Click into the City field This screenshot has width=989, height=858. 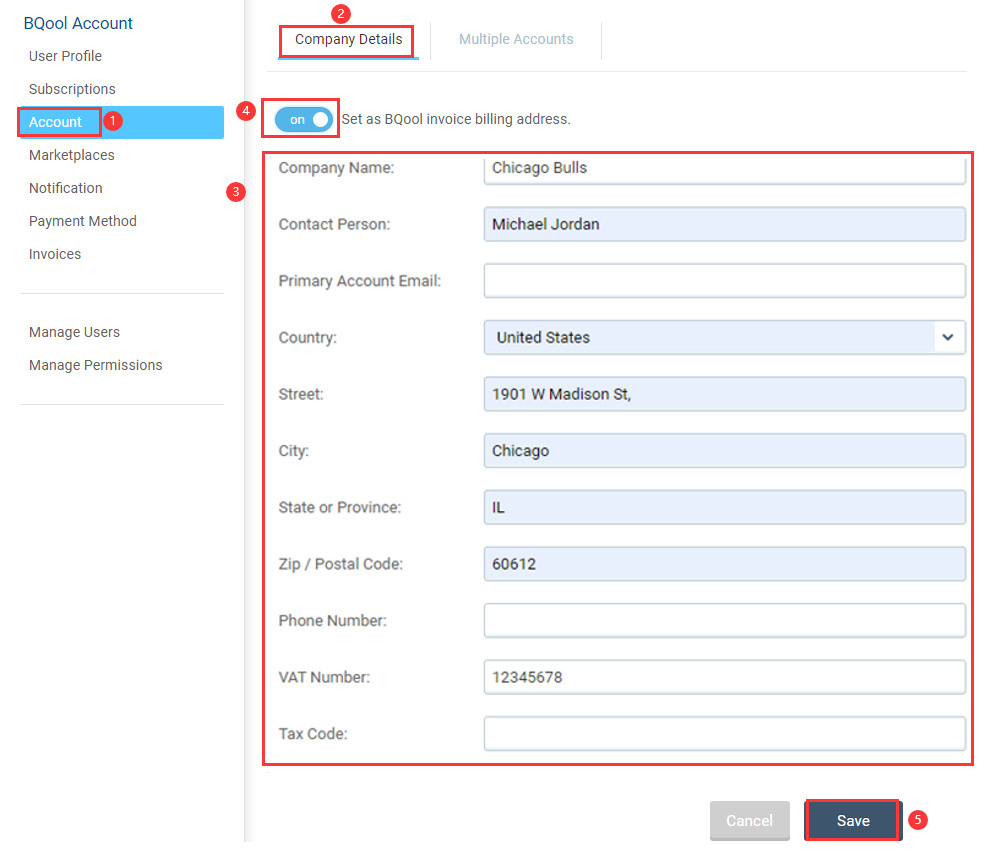[x=724, y=450]
